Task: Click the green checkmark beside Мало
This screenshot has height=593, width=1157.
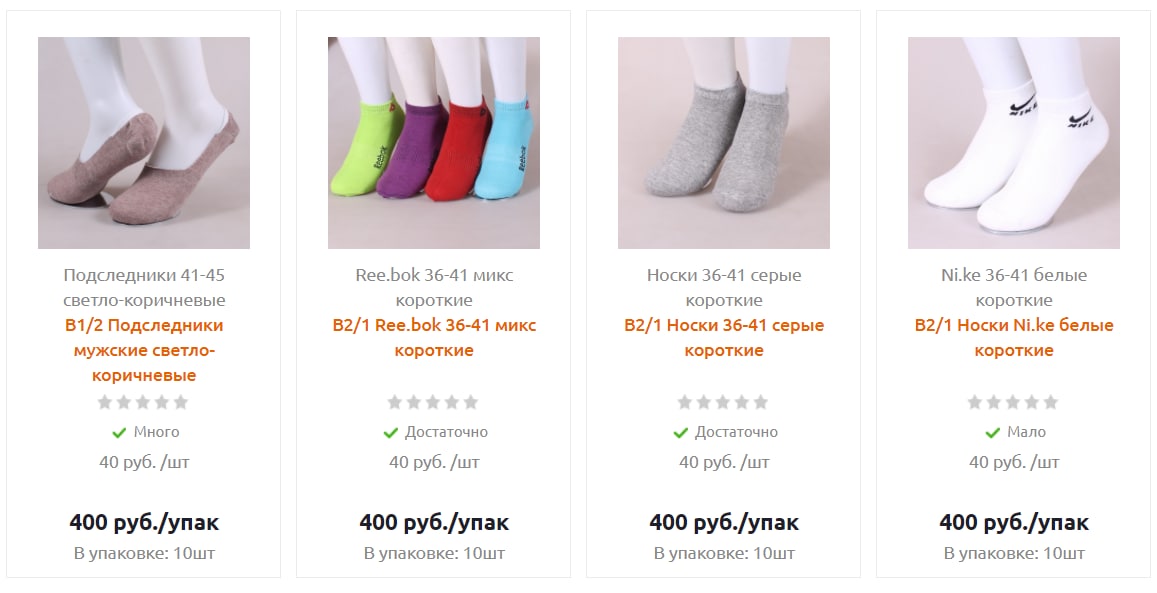Action: point(992,433)
